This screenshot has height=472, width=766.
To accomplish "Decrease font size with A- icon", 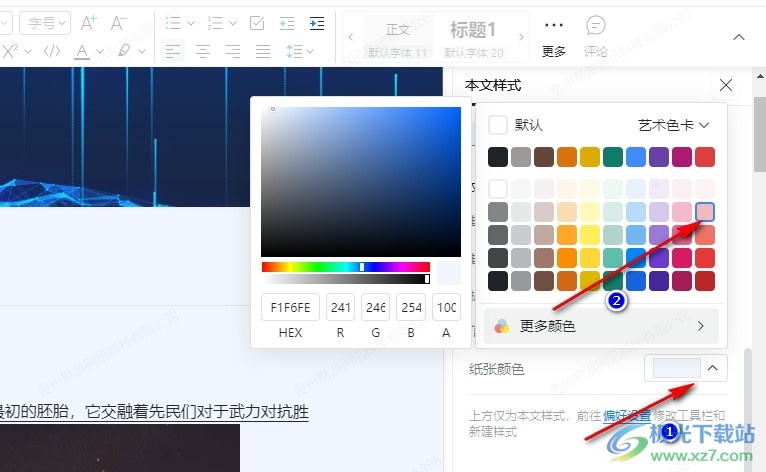I will 118,23.
